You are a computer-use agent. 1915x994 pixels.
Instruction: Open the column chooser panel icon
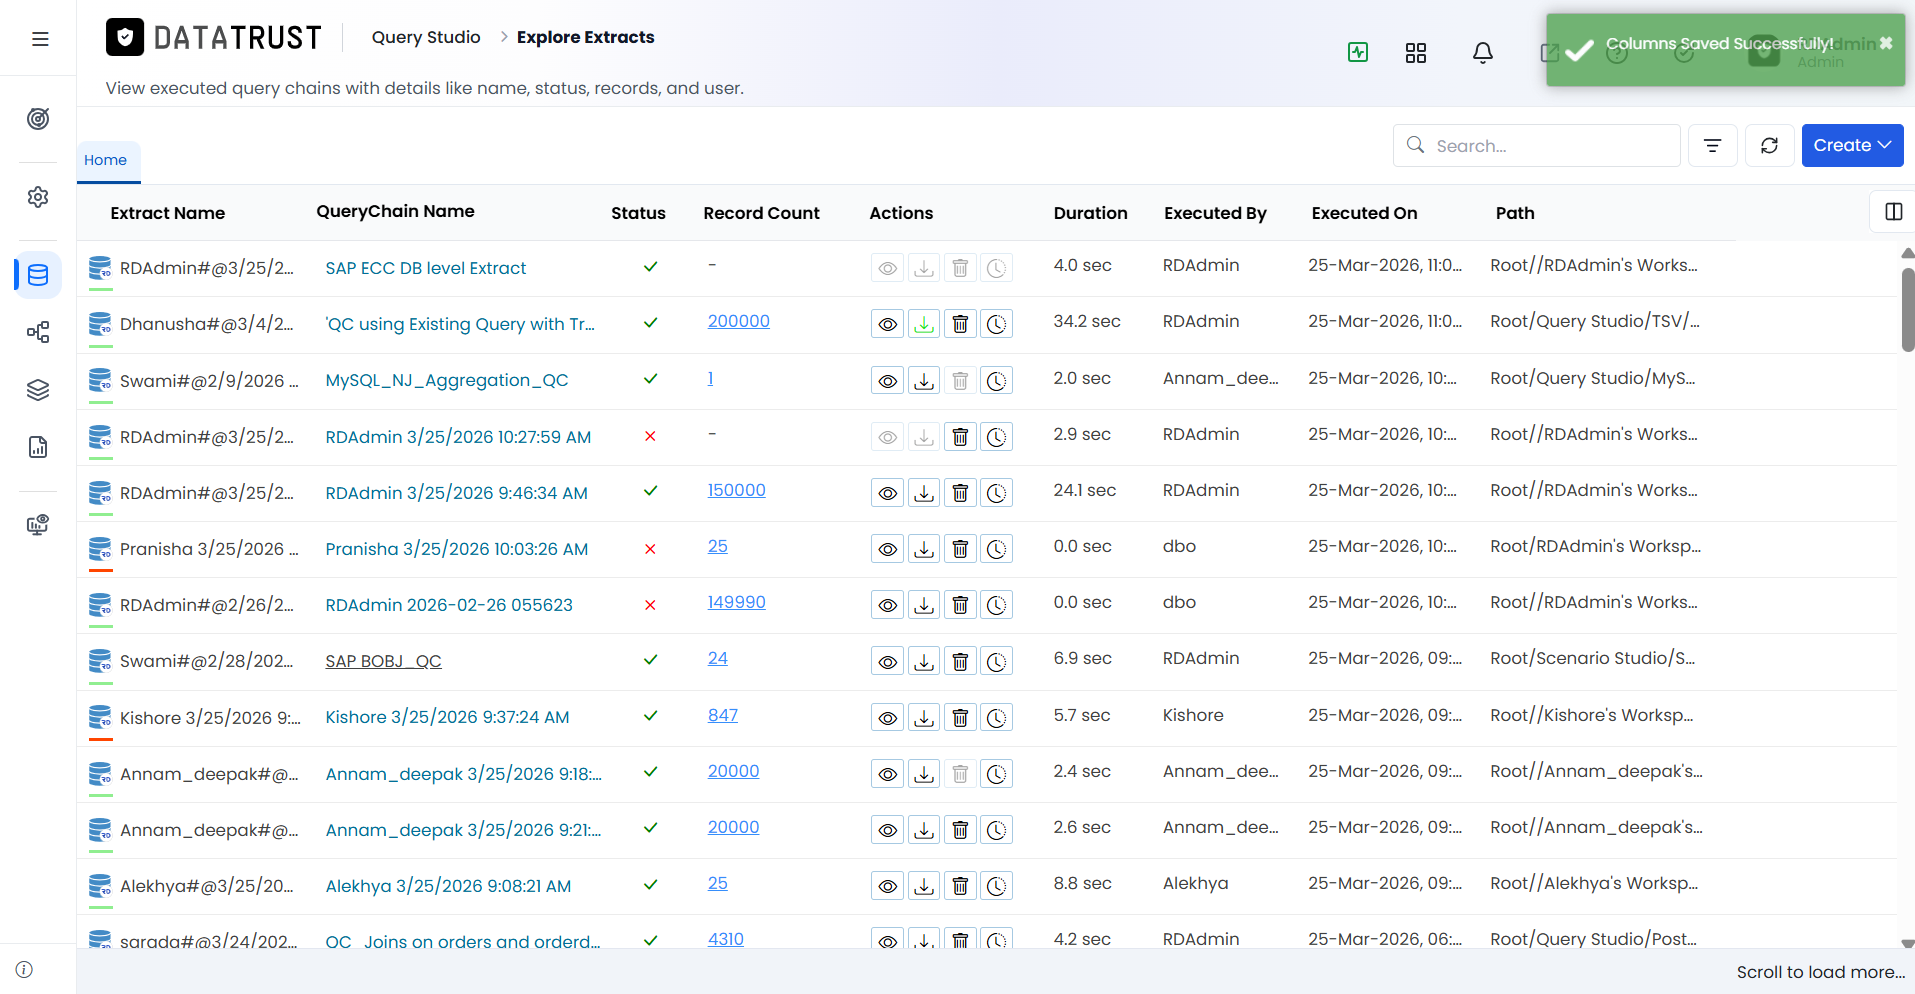pyautogui.click(x=1893, y=212)
